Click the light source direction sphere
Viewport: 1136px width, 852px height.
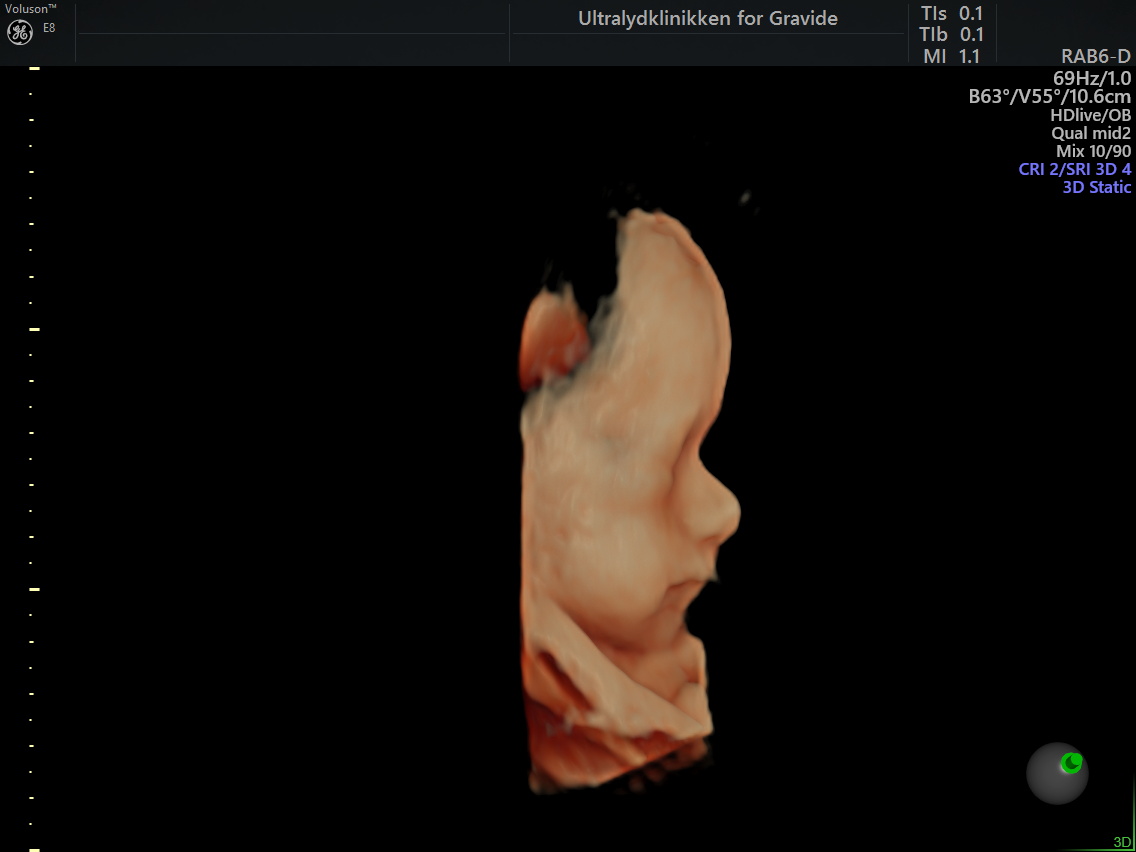coord(1057,773)
